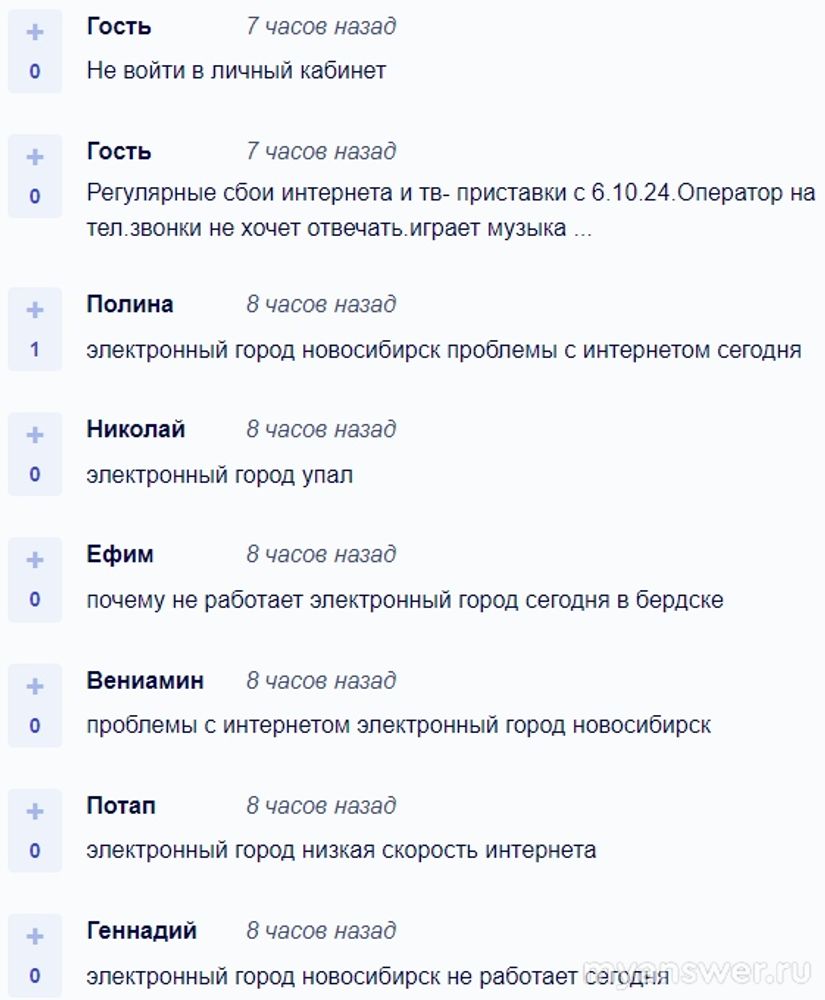Select the author name Ефим
This screenshot has height=1000, width=825.
coord(120,554)
